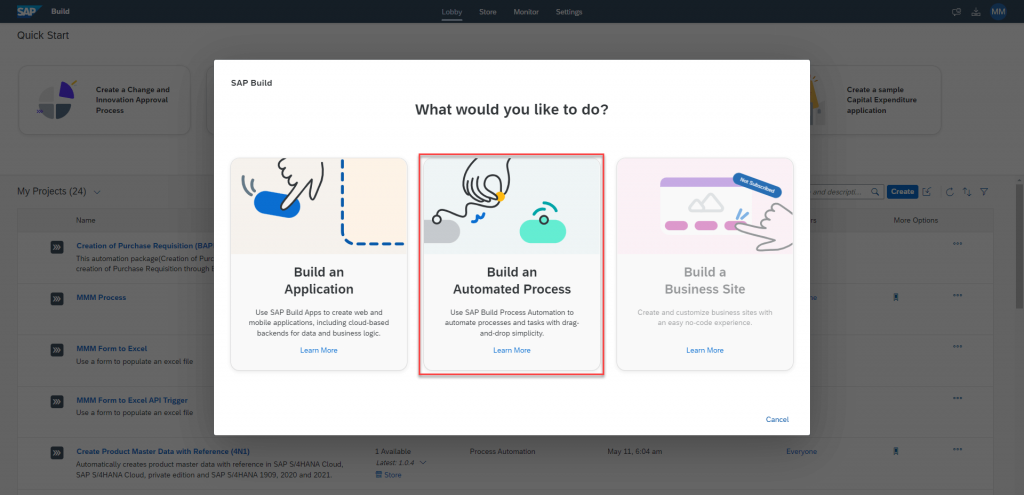Click project icon for MMM Form to Excel row
Image resolution: width=1024 pixels, height=495 pixels.
point(57,349)
